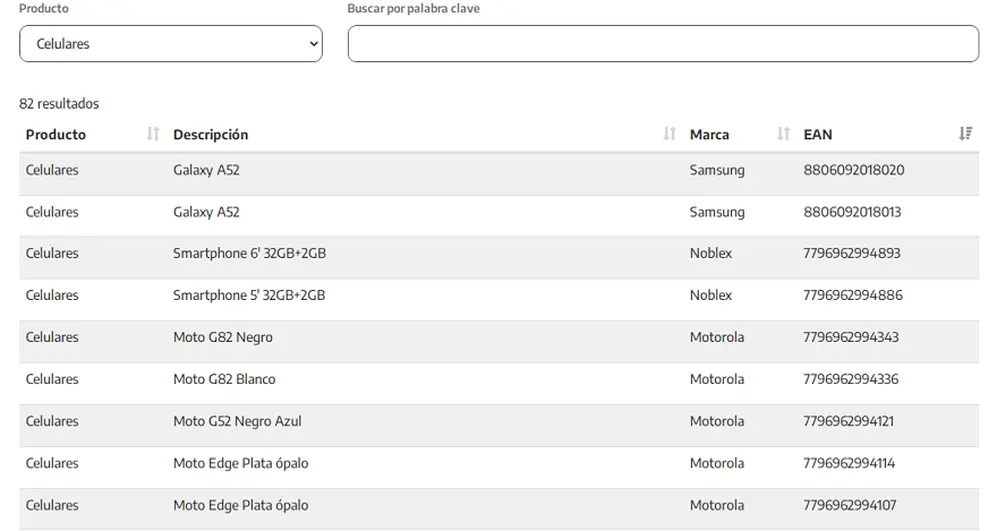The height and width of the screenshot is (531, 997).
Task: Sort table by Producto column icon
Action: point(153,134)
